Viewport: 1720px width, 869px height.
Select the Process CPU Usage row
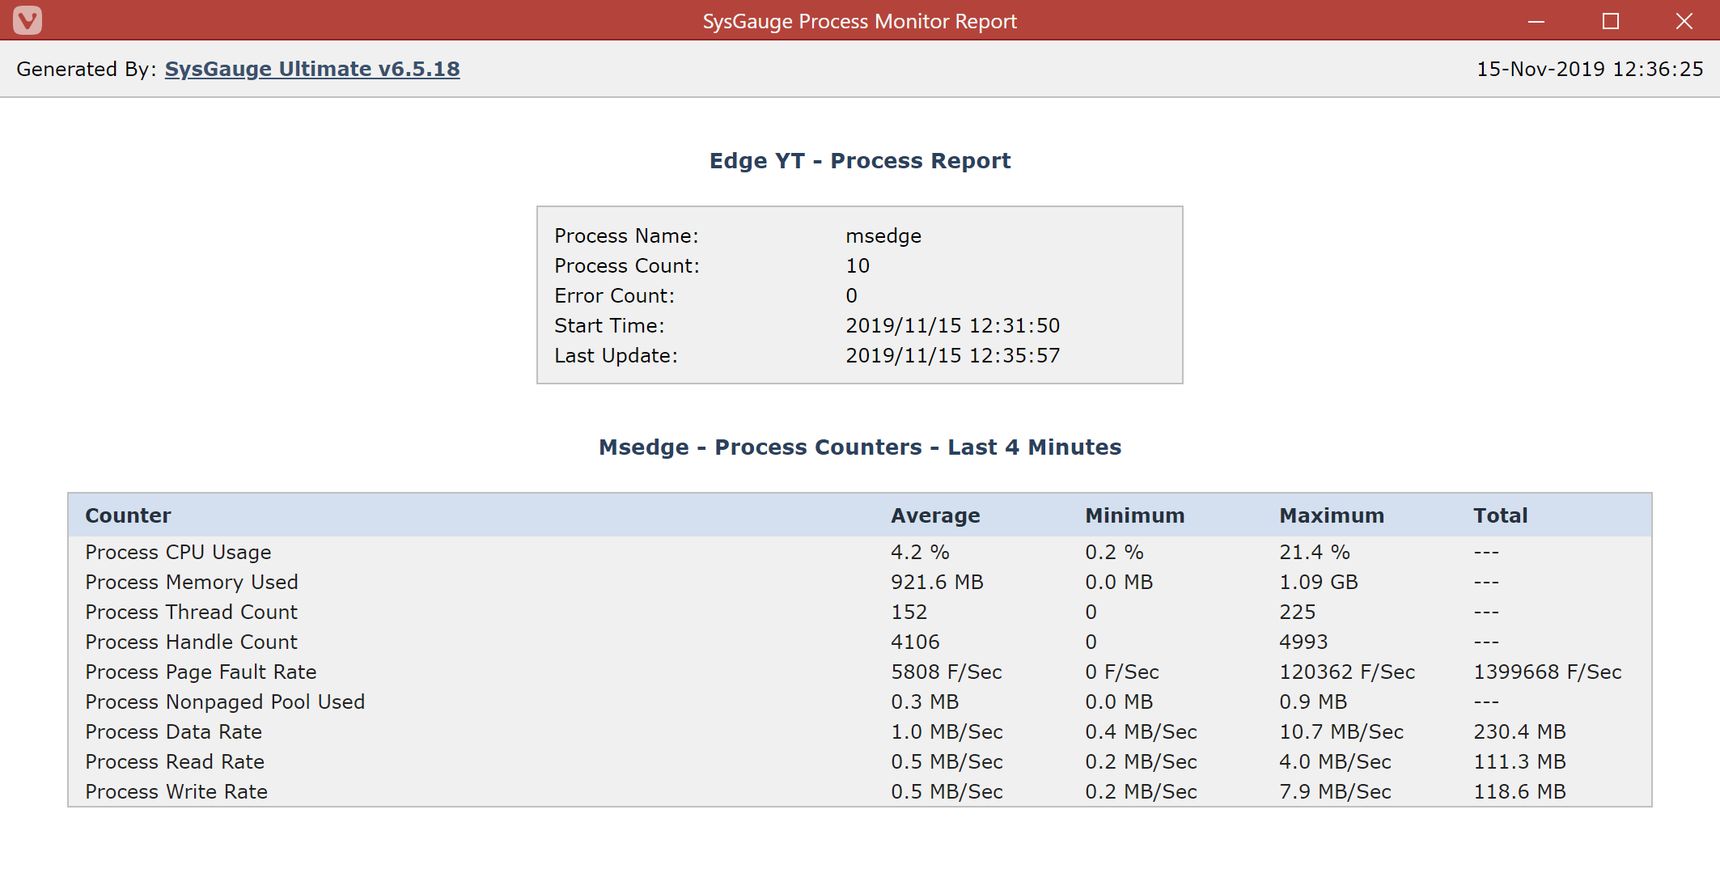click(860, 552)
